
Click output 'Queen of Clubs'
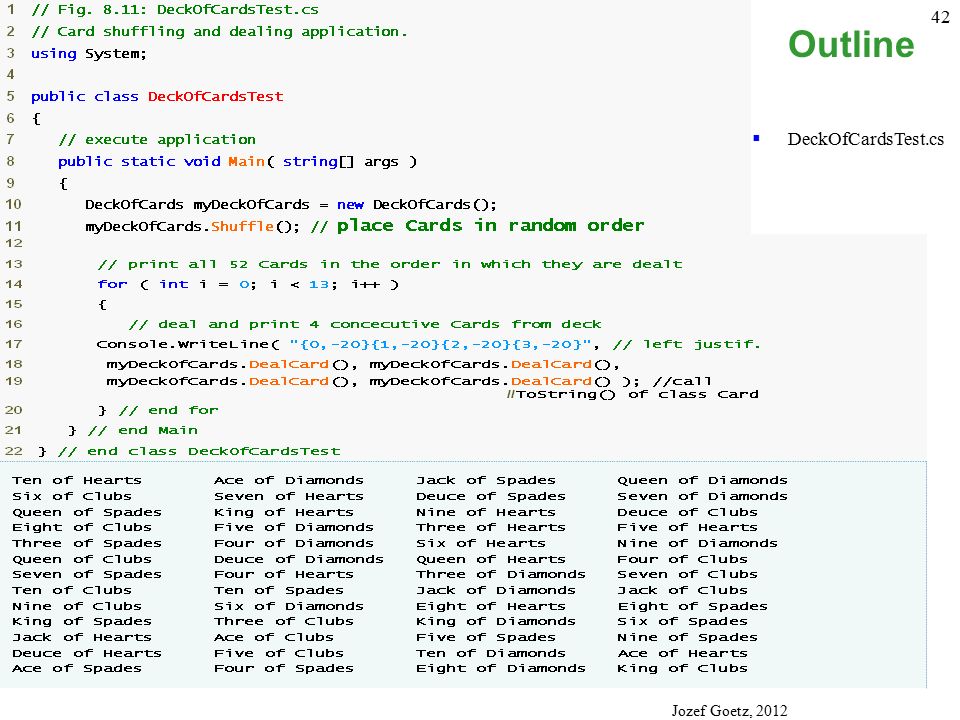click(81, 560)
